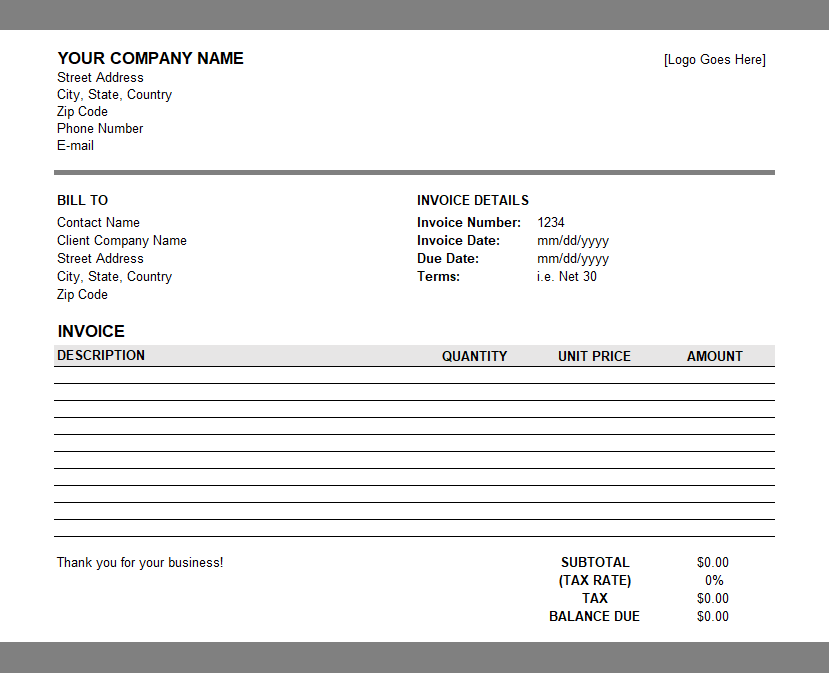Image resolution: width=829 pixels, height=673 pixels.
Task: Click the invoice number value 1234
Action: pyautogui.click(x=551, y=223)
